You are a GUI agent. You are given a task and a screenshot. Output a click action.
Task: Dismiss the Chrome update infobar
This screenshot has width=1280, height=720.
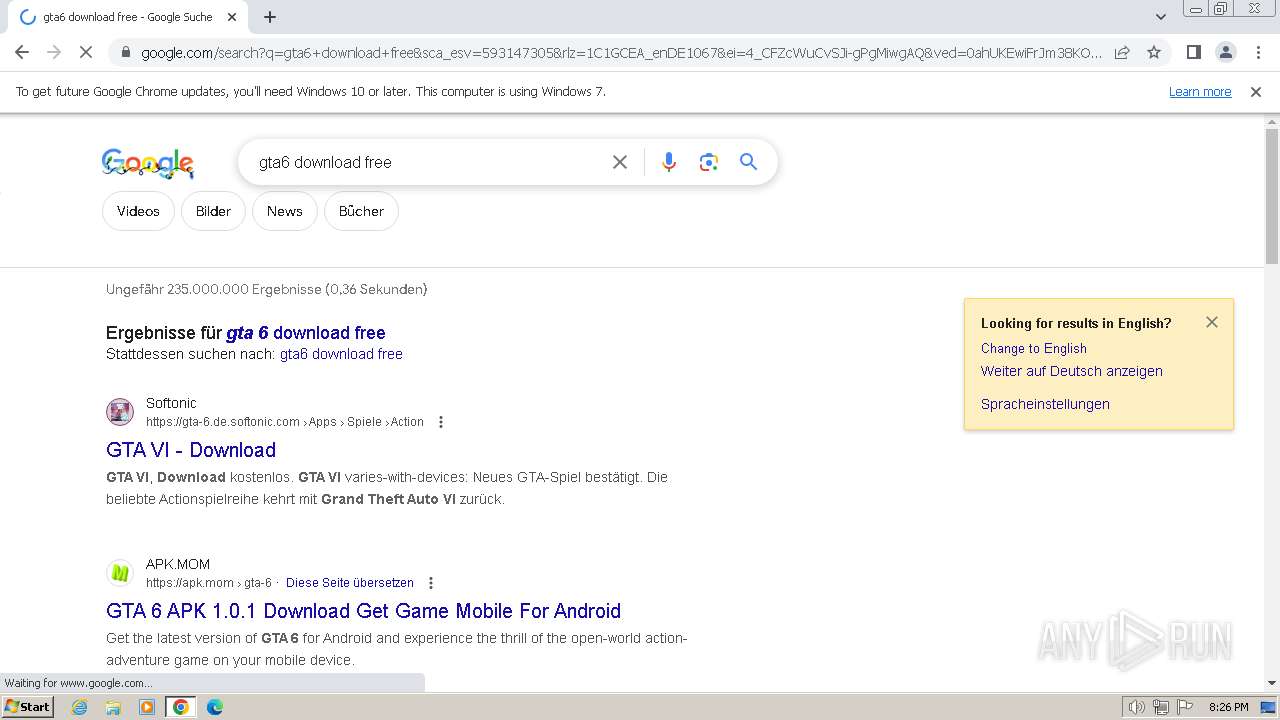1256,91
